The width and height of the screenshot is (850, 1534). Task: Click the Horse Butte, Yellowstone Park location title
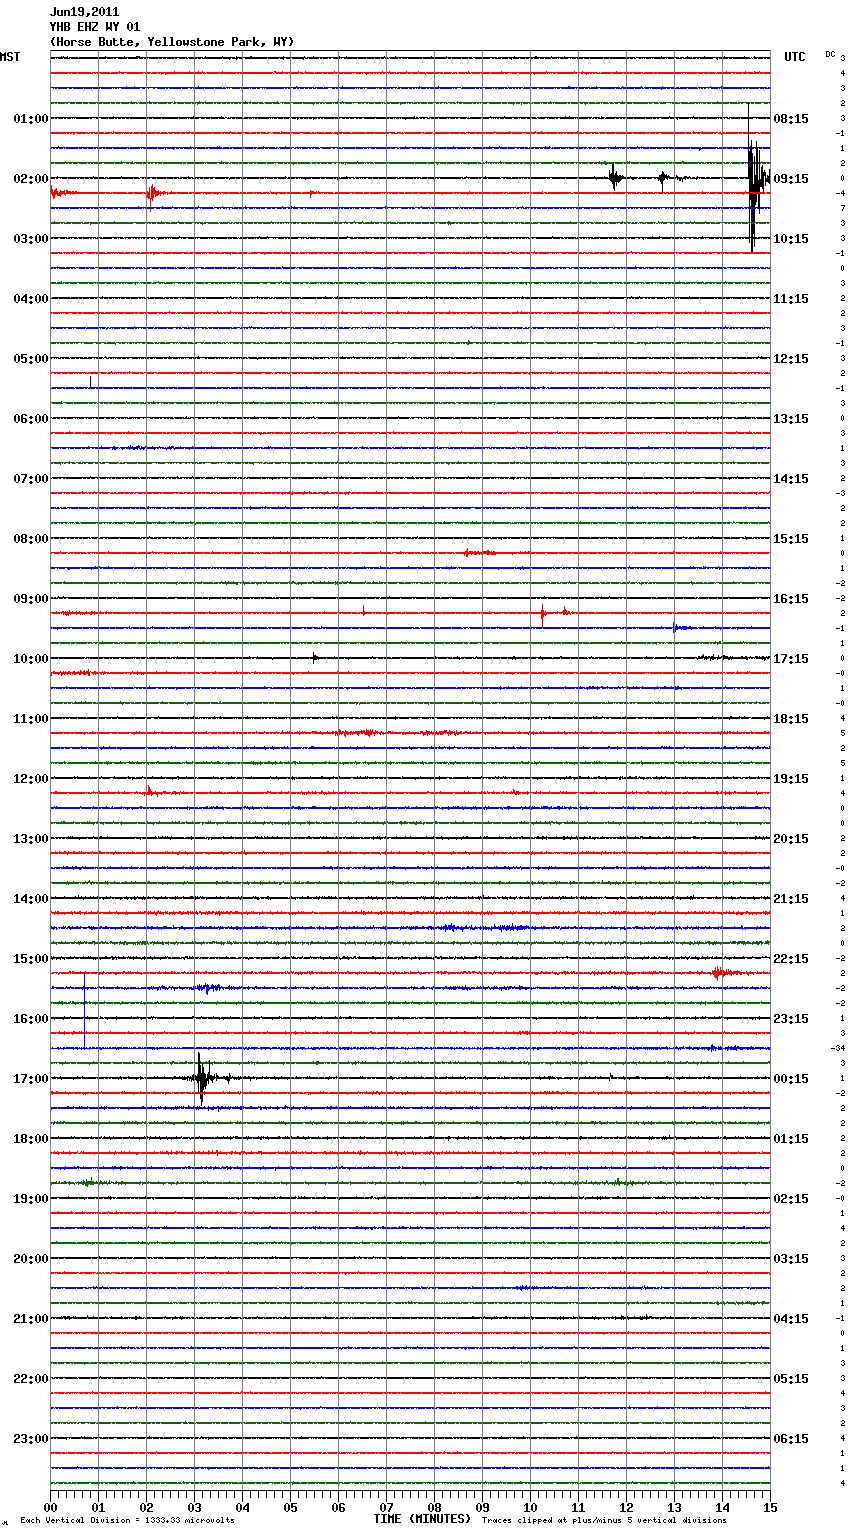point(172,42)
